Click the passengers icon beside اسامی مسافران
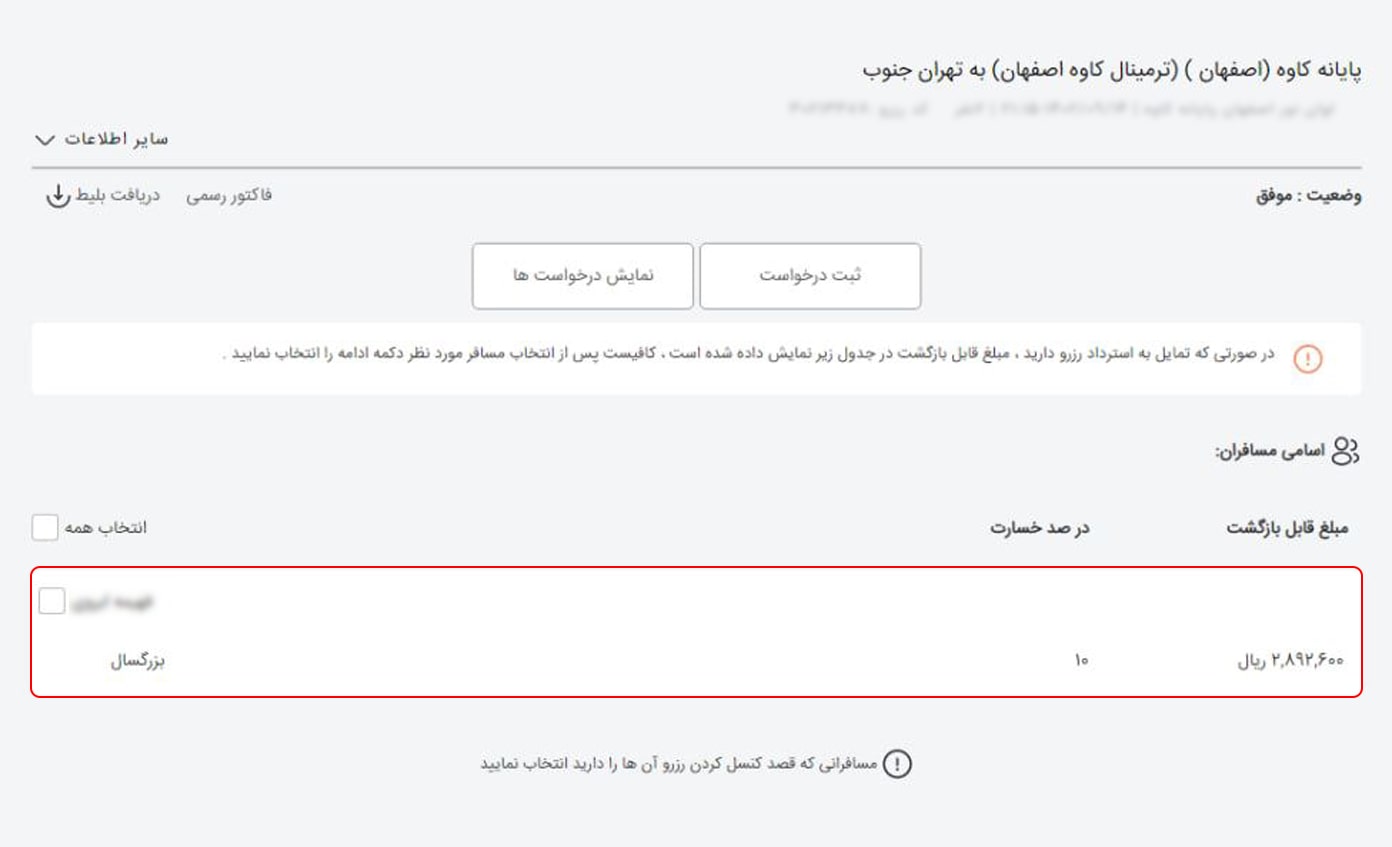The width and height of the screenshot is (1392, 847). [1346, 451]
